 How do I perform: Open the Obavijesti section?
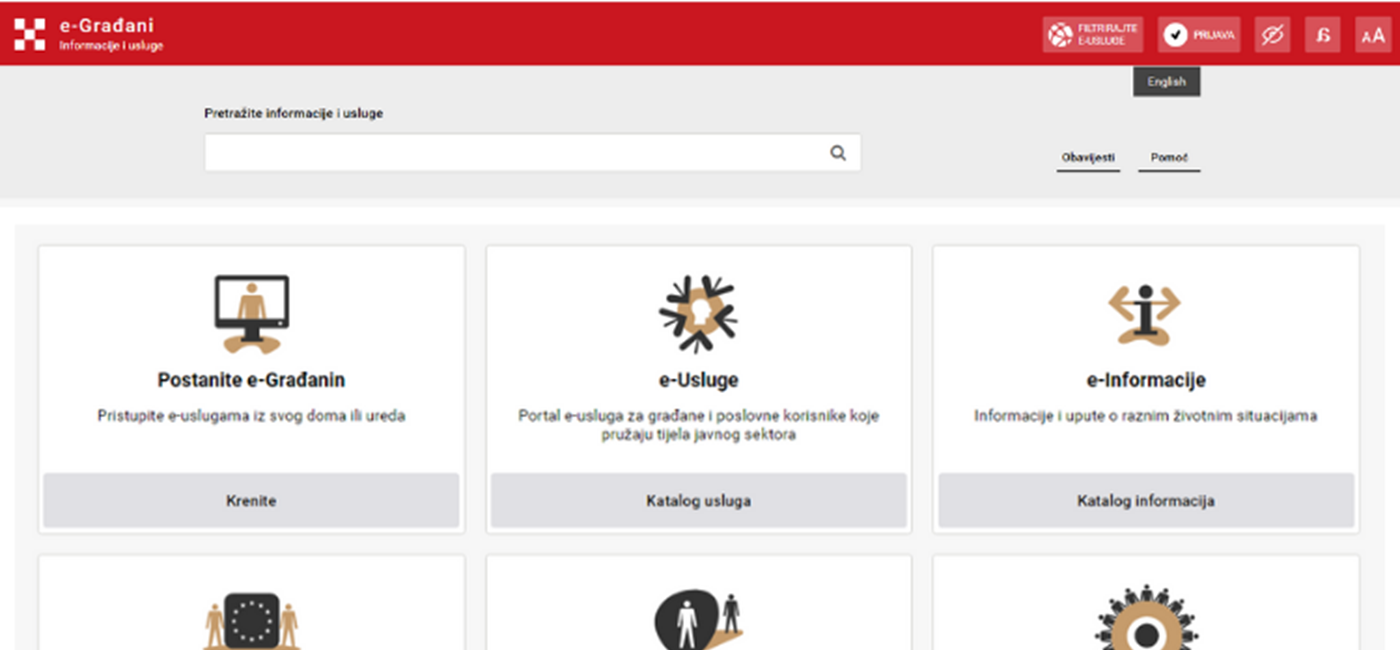coord(1087,156)
